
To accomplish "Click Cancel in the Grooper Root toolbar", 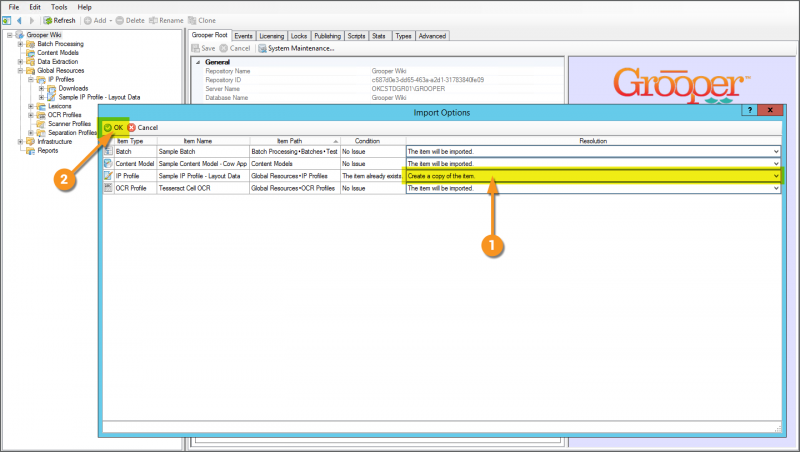I will [235, 48].
